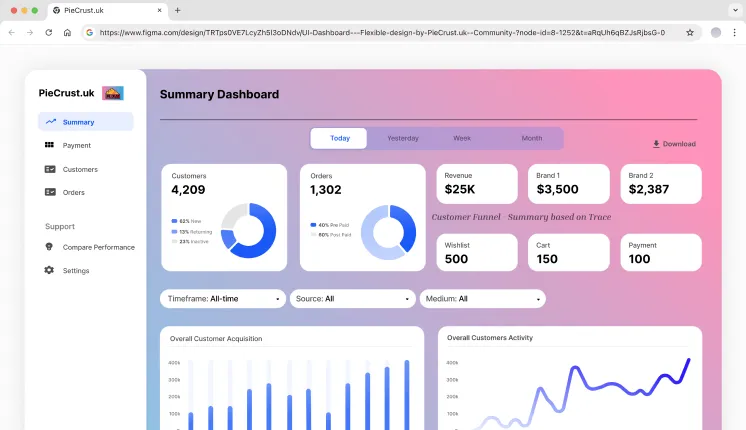Reload the page
Image resolution: width=746 pixels, height=430 pixels.
(49, 32)
